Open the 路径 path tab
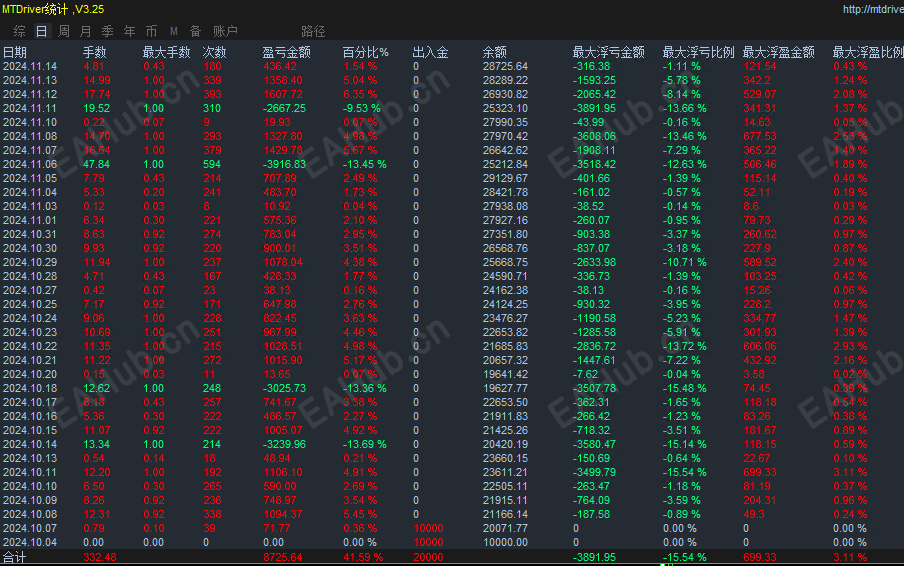The height and width of the screenshot is (566, 904). click(x=313, y=31)
